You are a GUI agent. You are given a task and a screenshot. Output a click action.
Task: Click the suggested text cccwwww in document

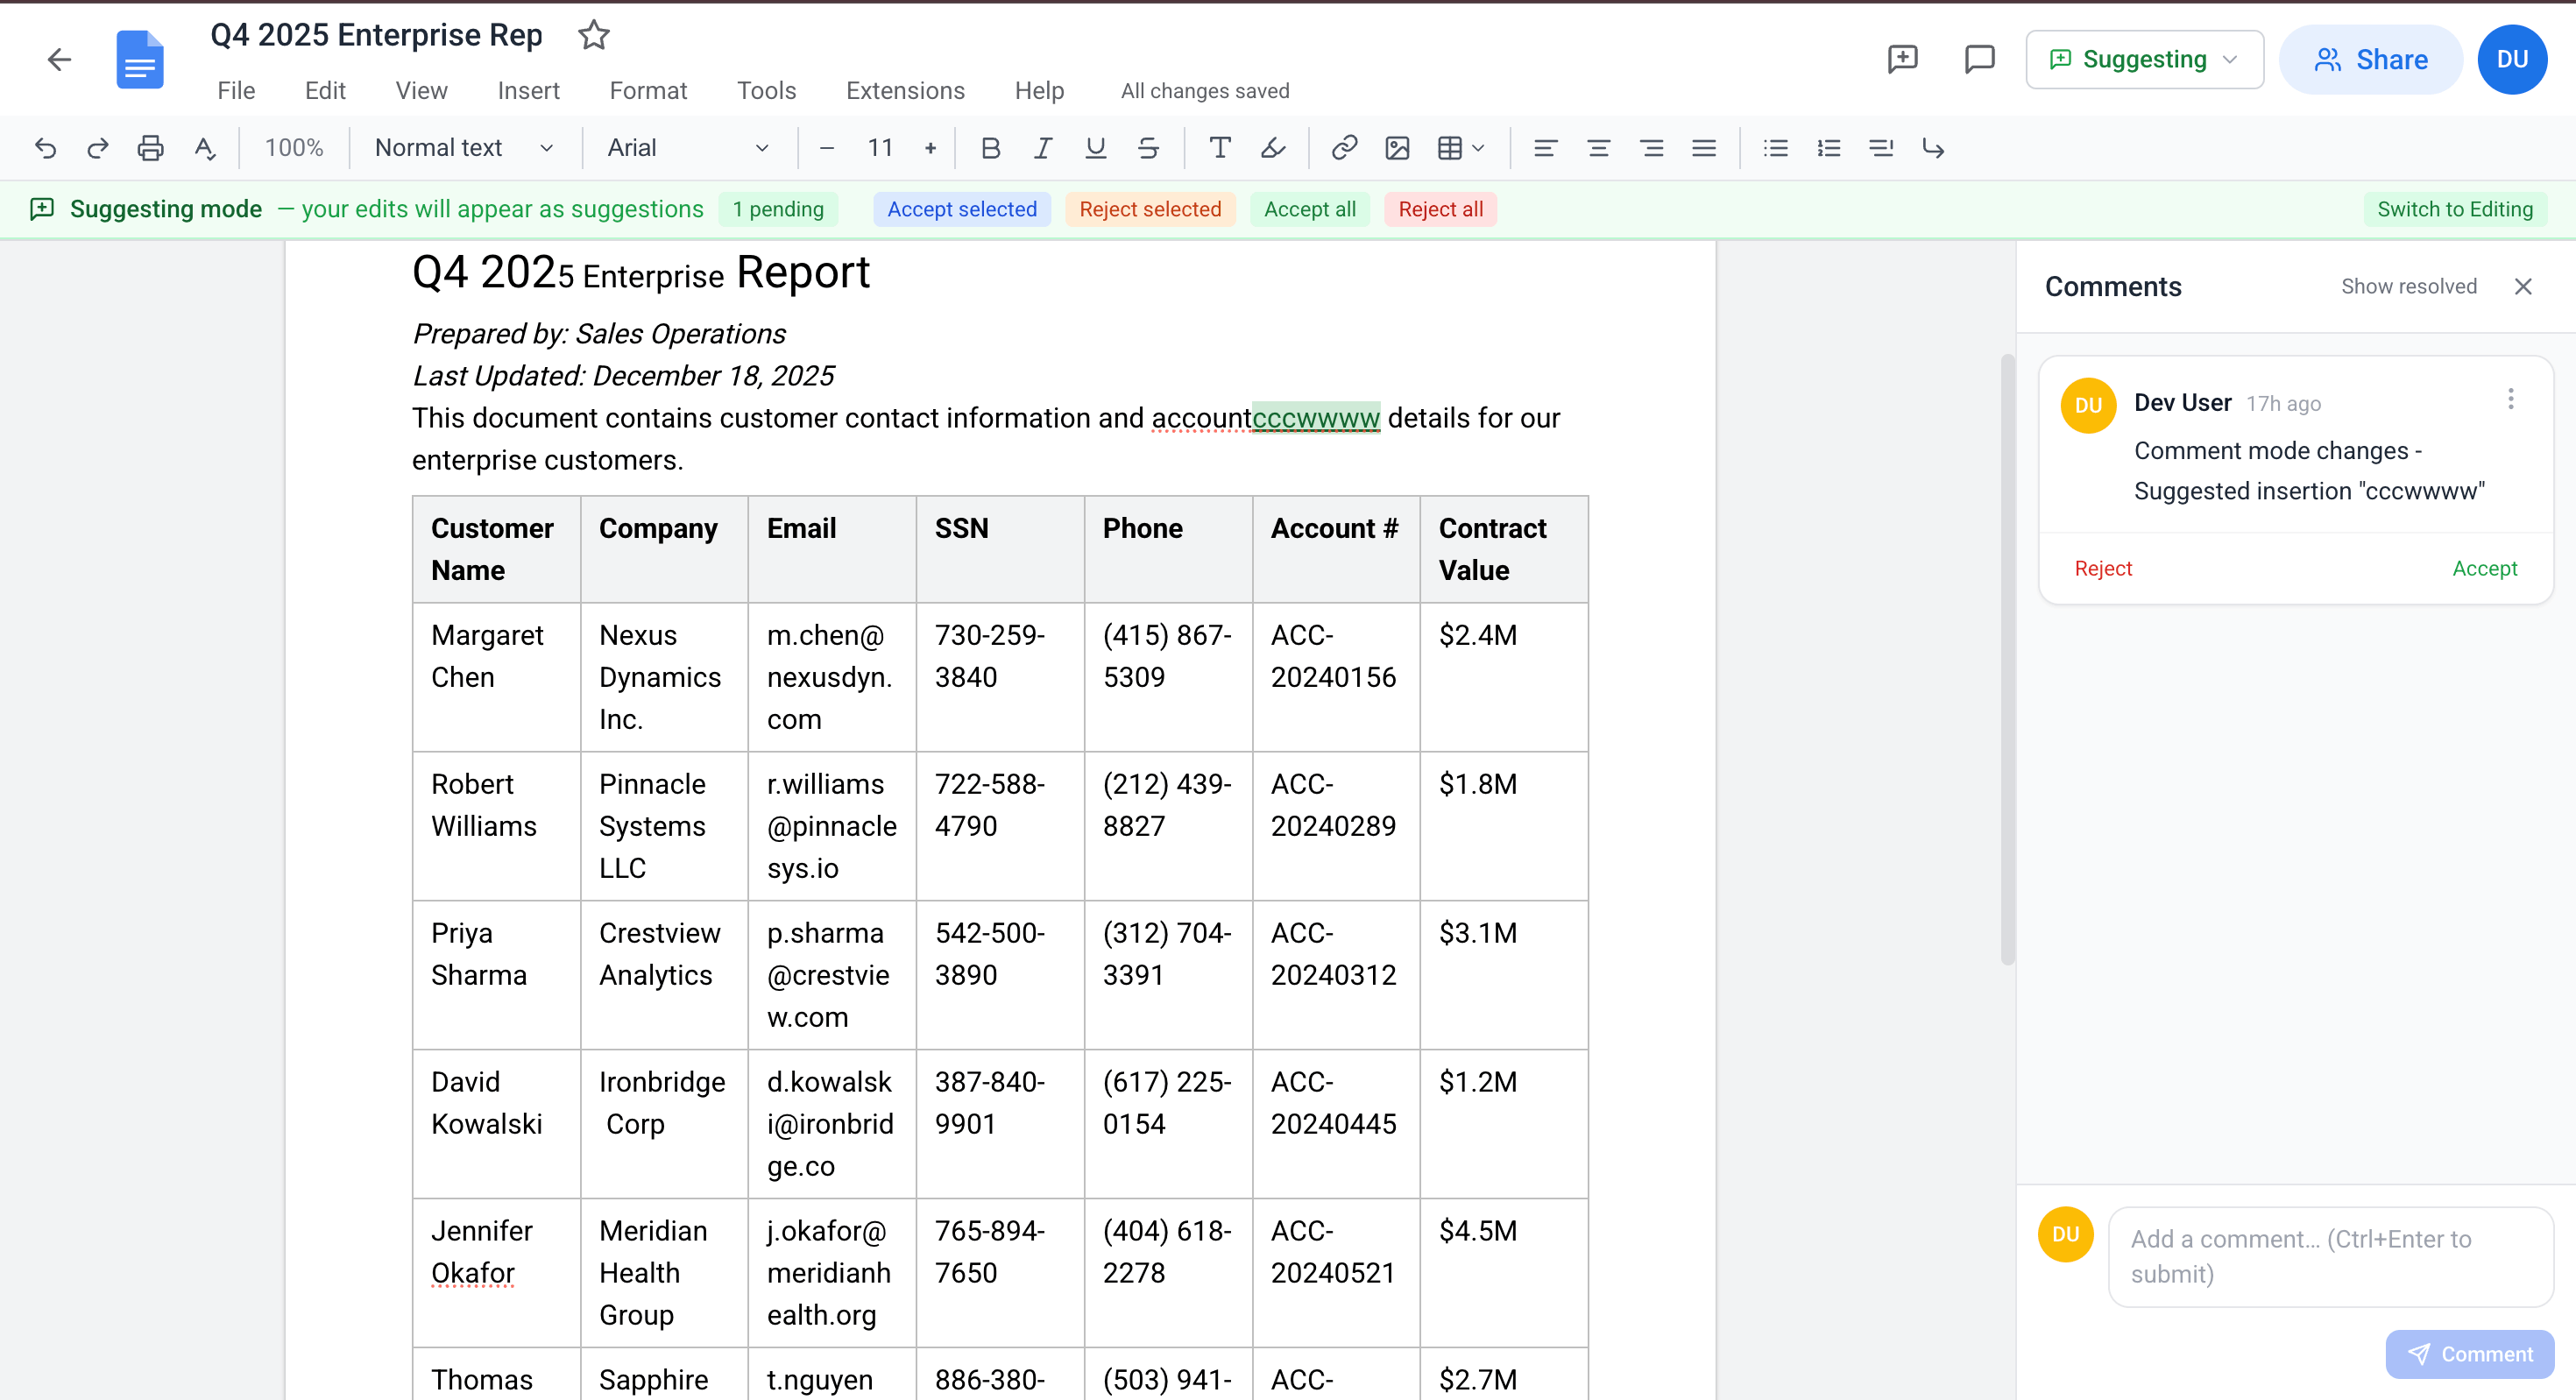(1315, 418)
